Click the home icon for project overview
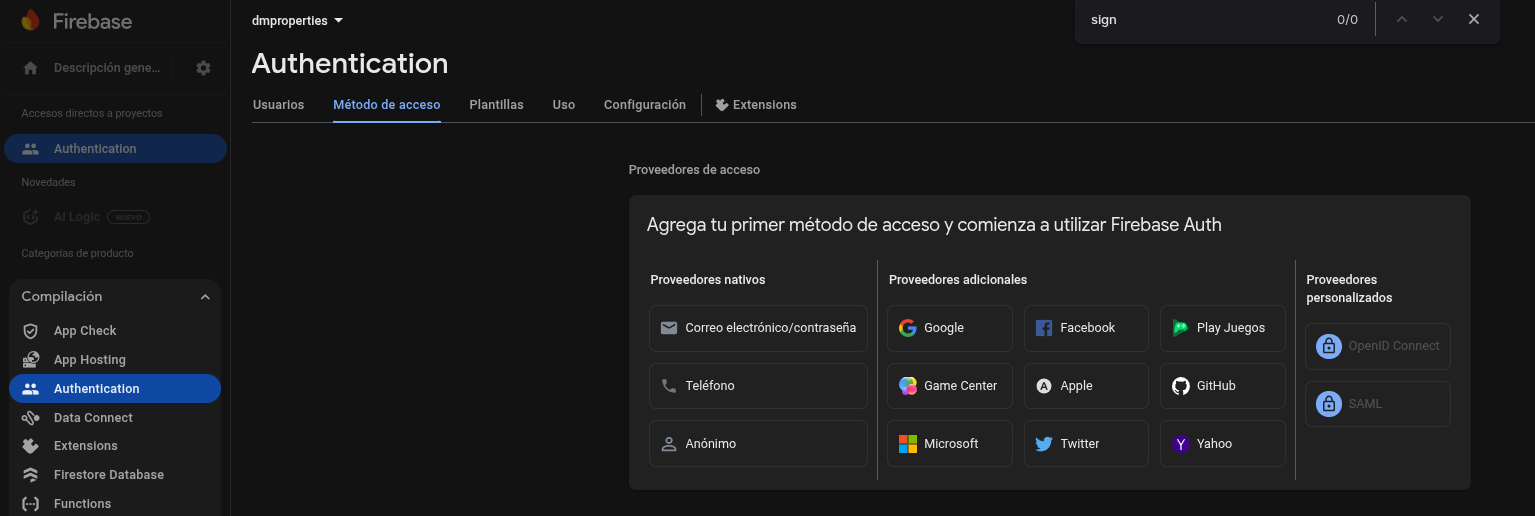The width and height of the screenshot is (1535, 516). coord(30,68)
